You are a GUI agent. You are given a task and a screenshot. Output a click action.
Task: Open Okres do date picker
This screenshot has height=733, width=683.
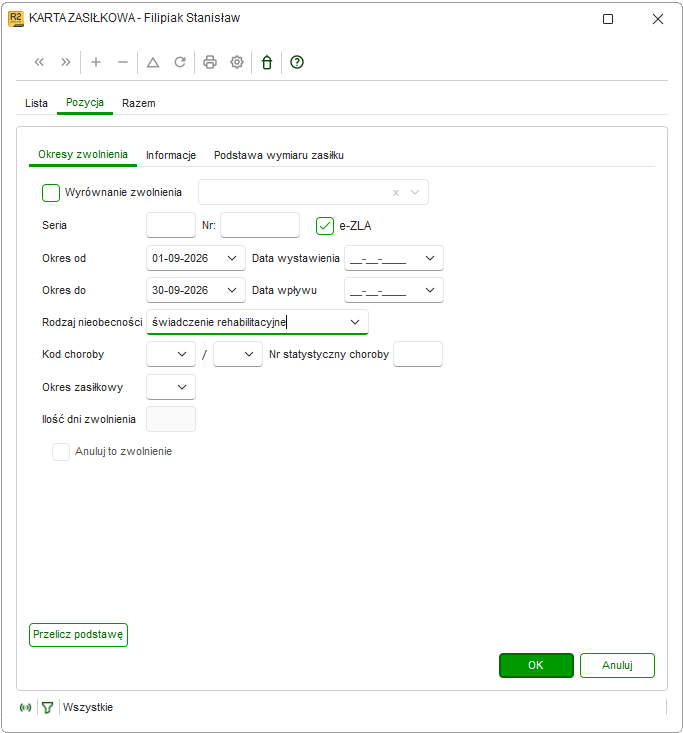pos(232,290)
